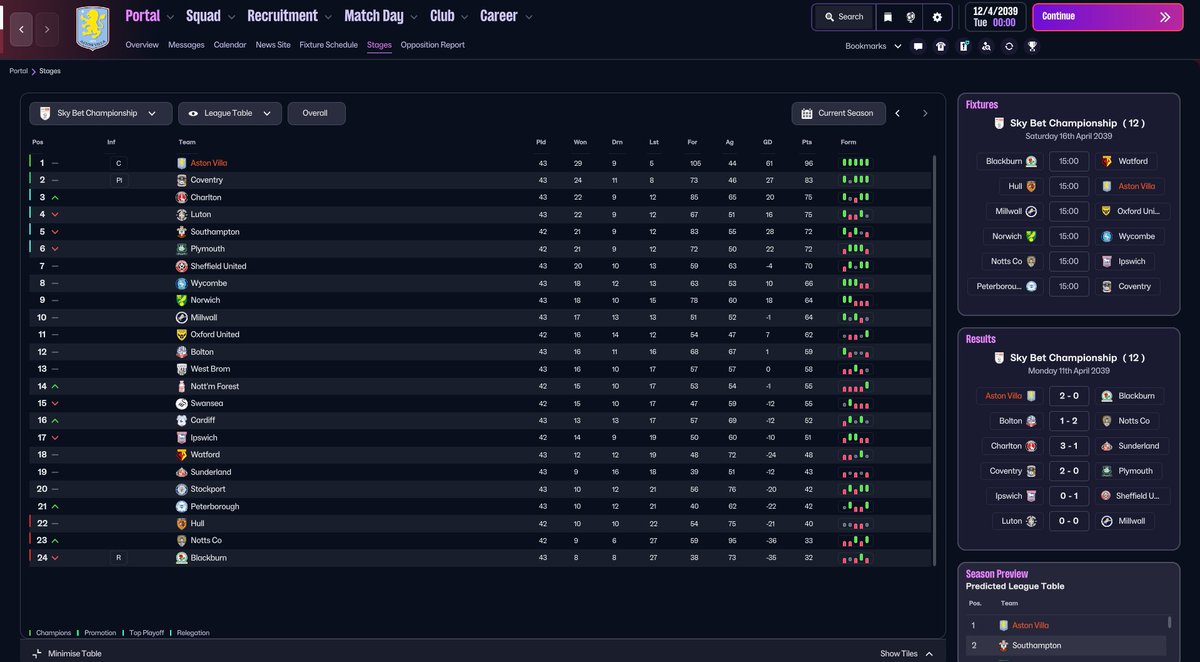1200x662 pixels.
Task: Open the speech bubble messages bookmark
Action: pyautogui.click(x=918, y=46)
